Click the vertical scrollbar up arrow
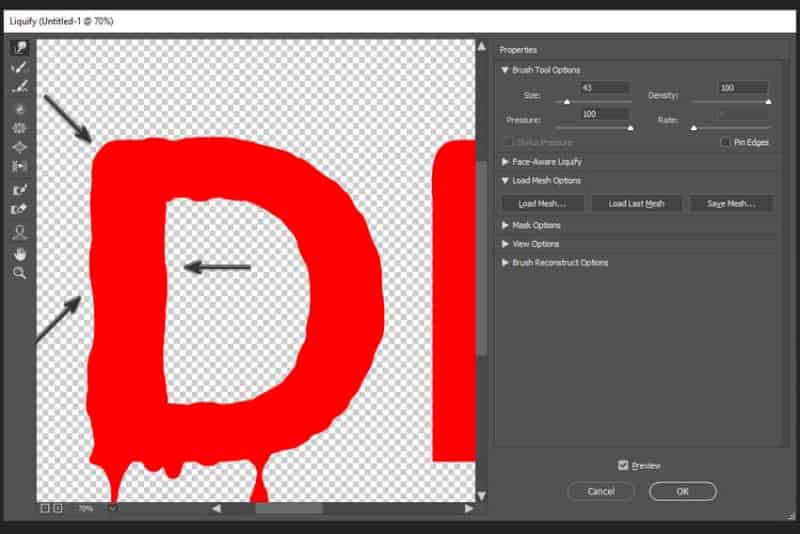Viewport: 800px width, 534px height. tap(482, 46)
